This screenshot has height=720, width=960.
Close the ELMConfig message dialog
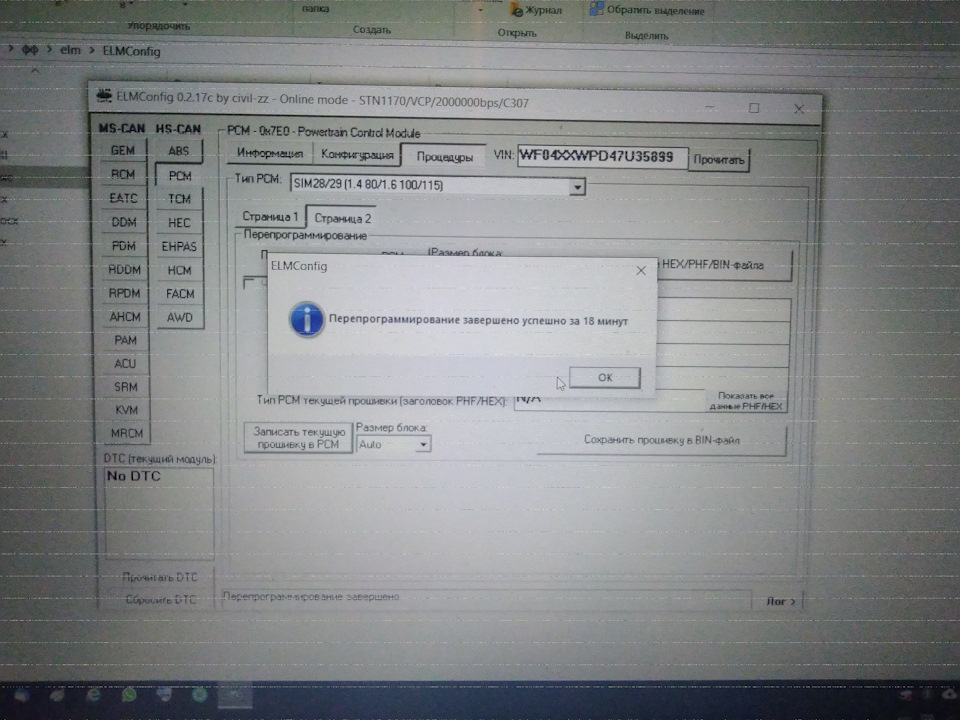[640, 270]
